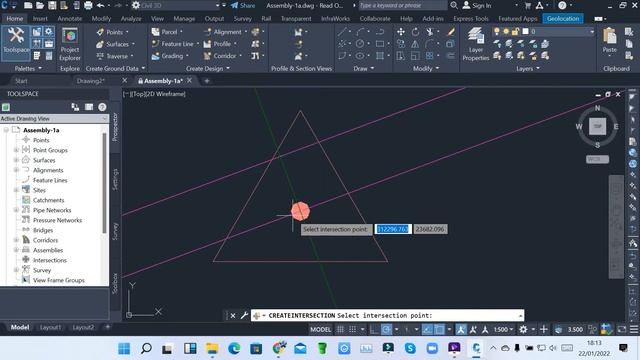Toggle the layer 0 lock icon
The image size is (640, 360).
(x=516, y=31)
